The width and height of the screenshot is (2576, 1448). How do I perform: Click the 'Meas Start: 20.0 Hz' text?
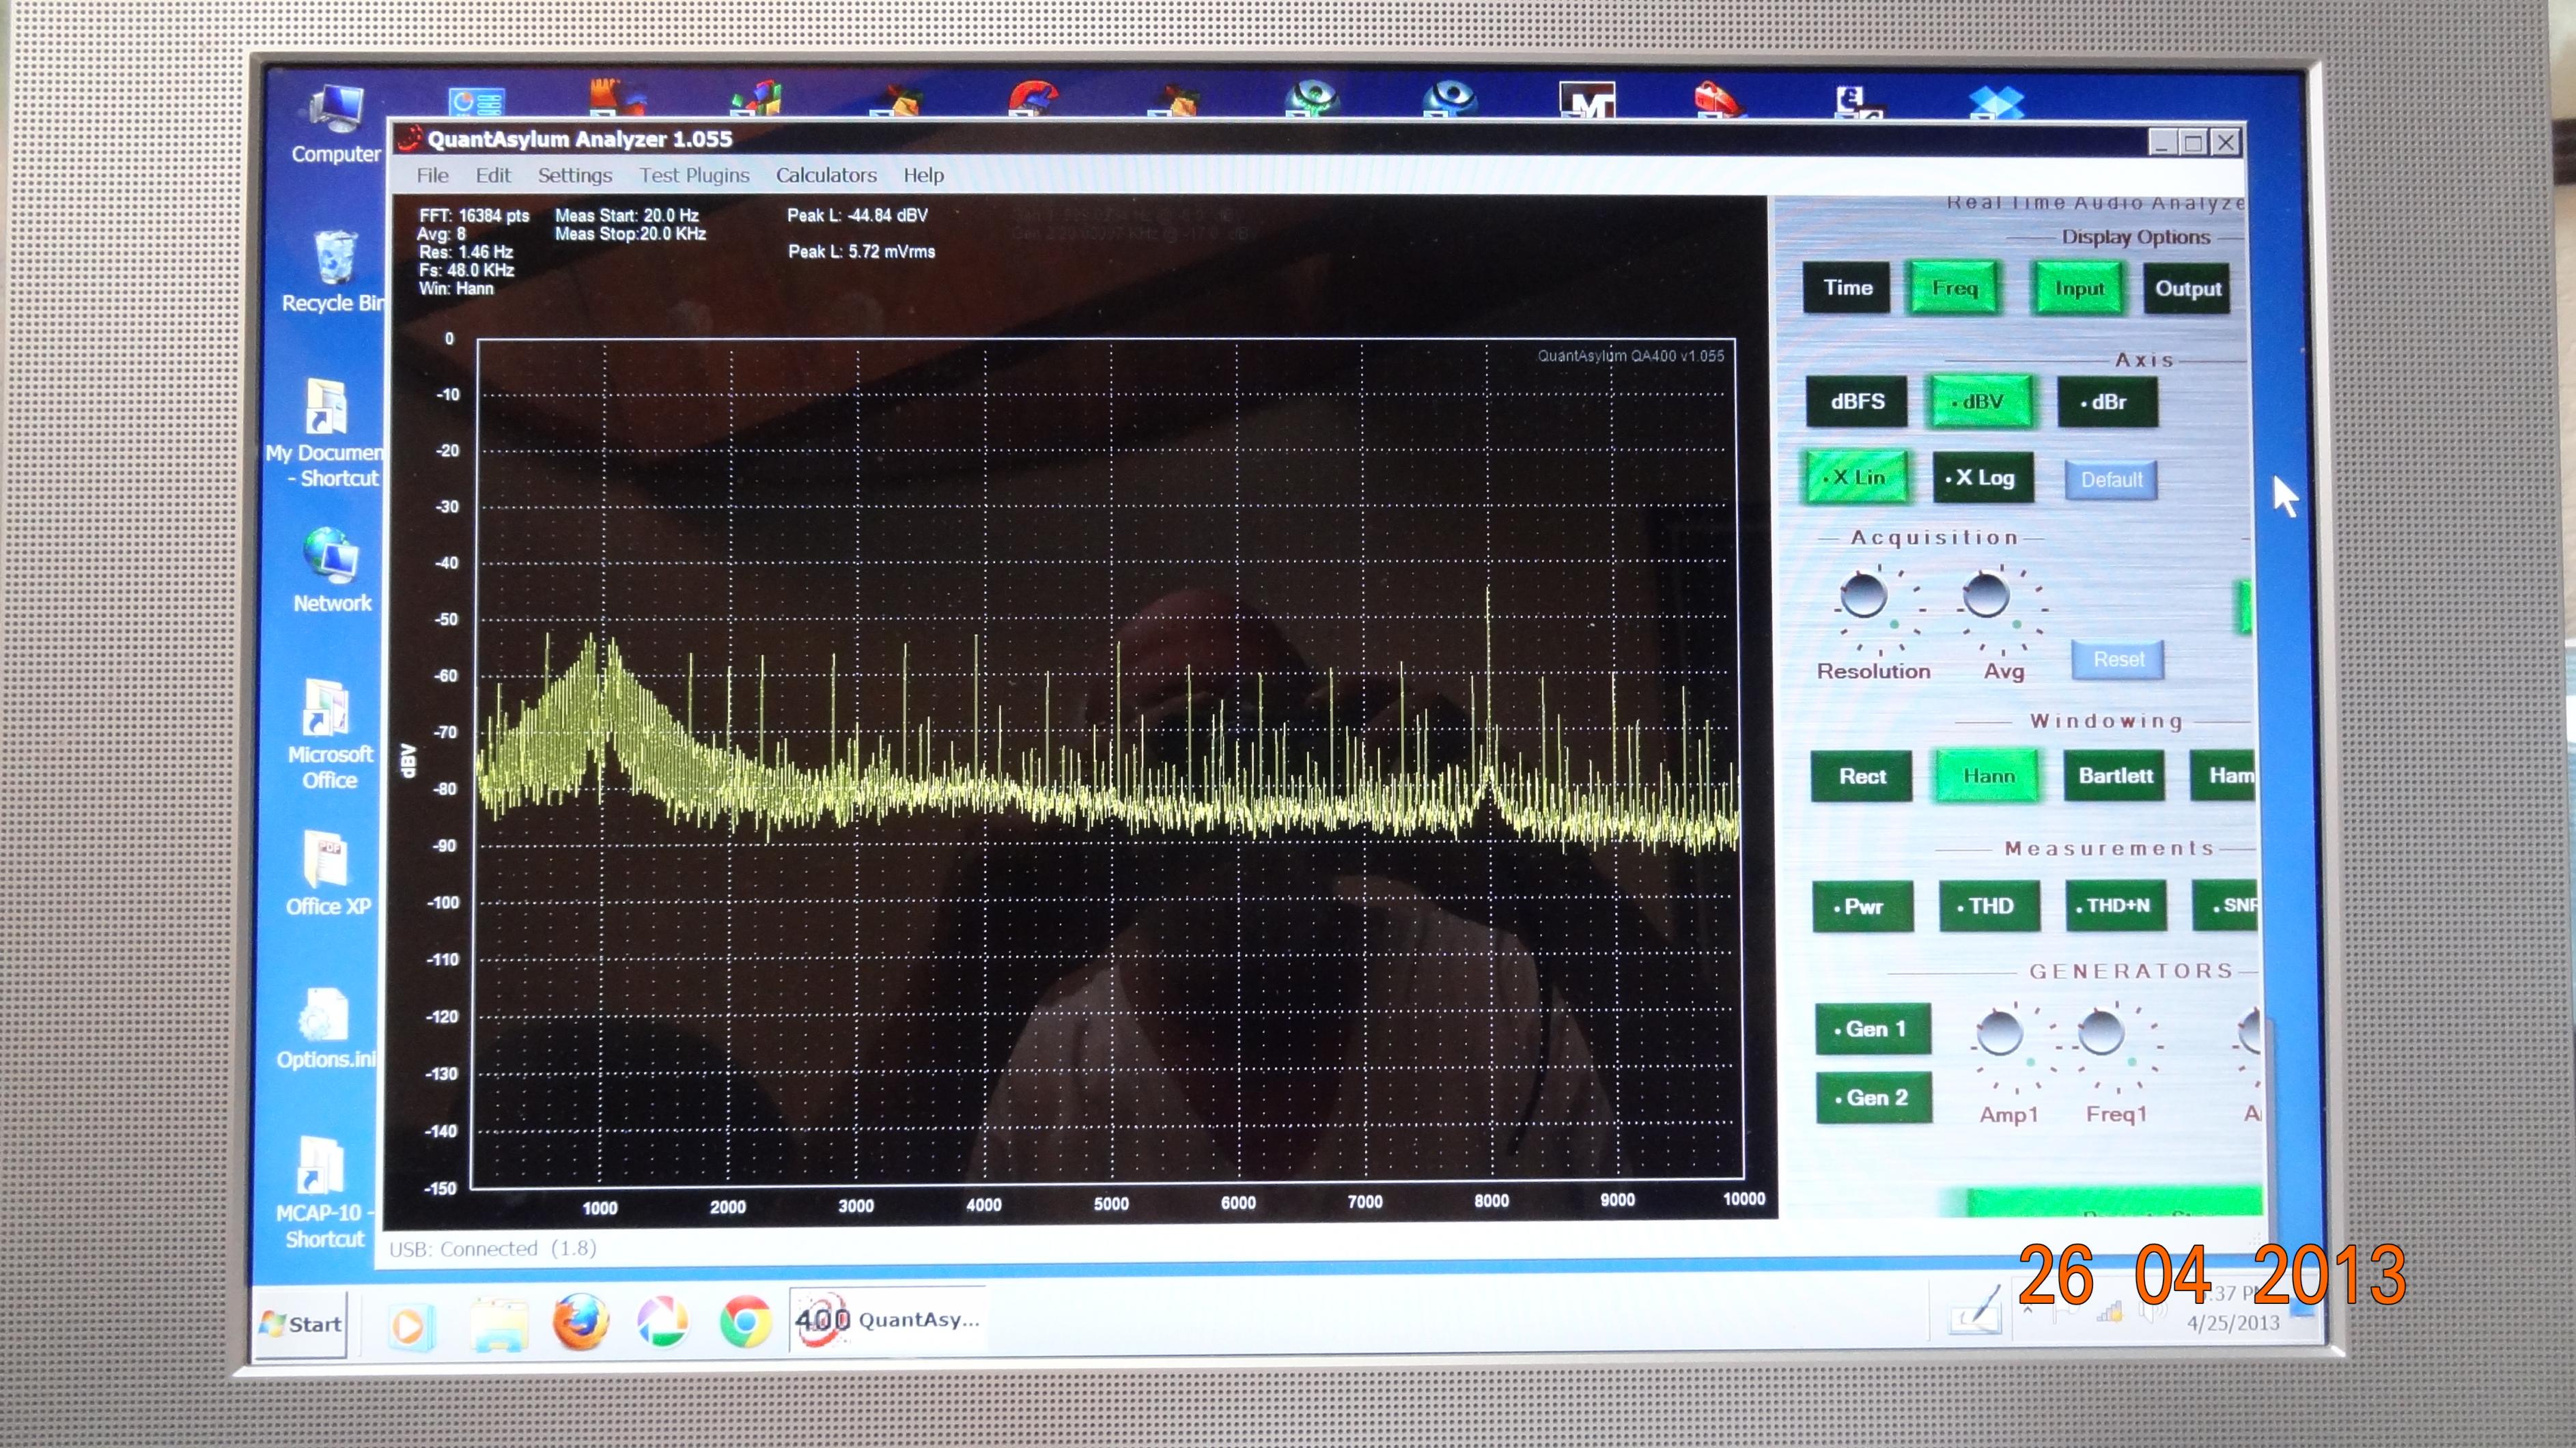[x=627, y=216]
